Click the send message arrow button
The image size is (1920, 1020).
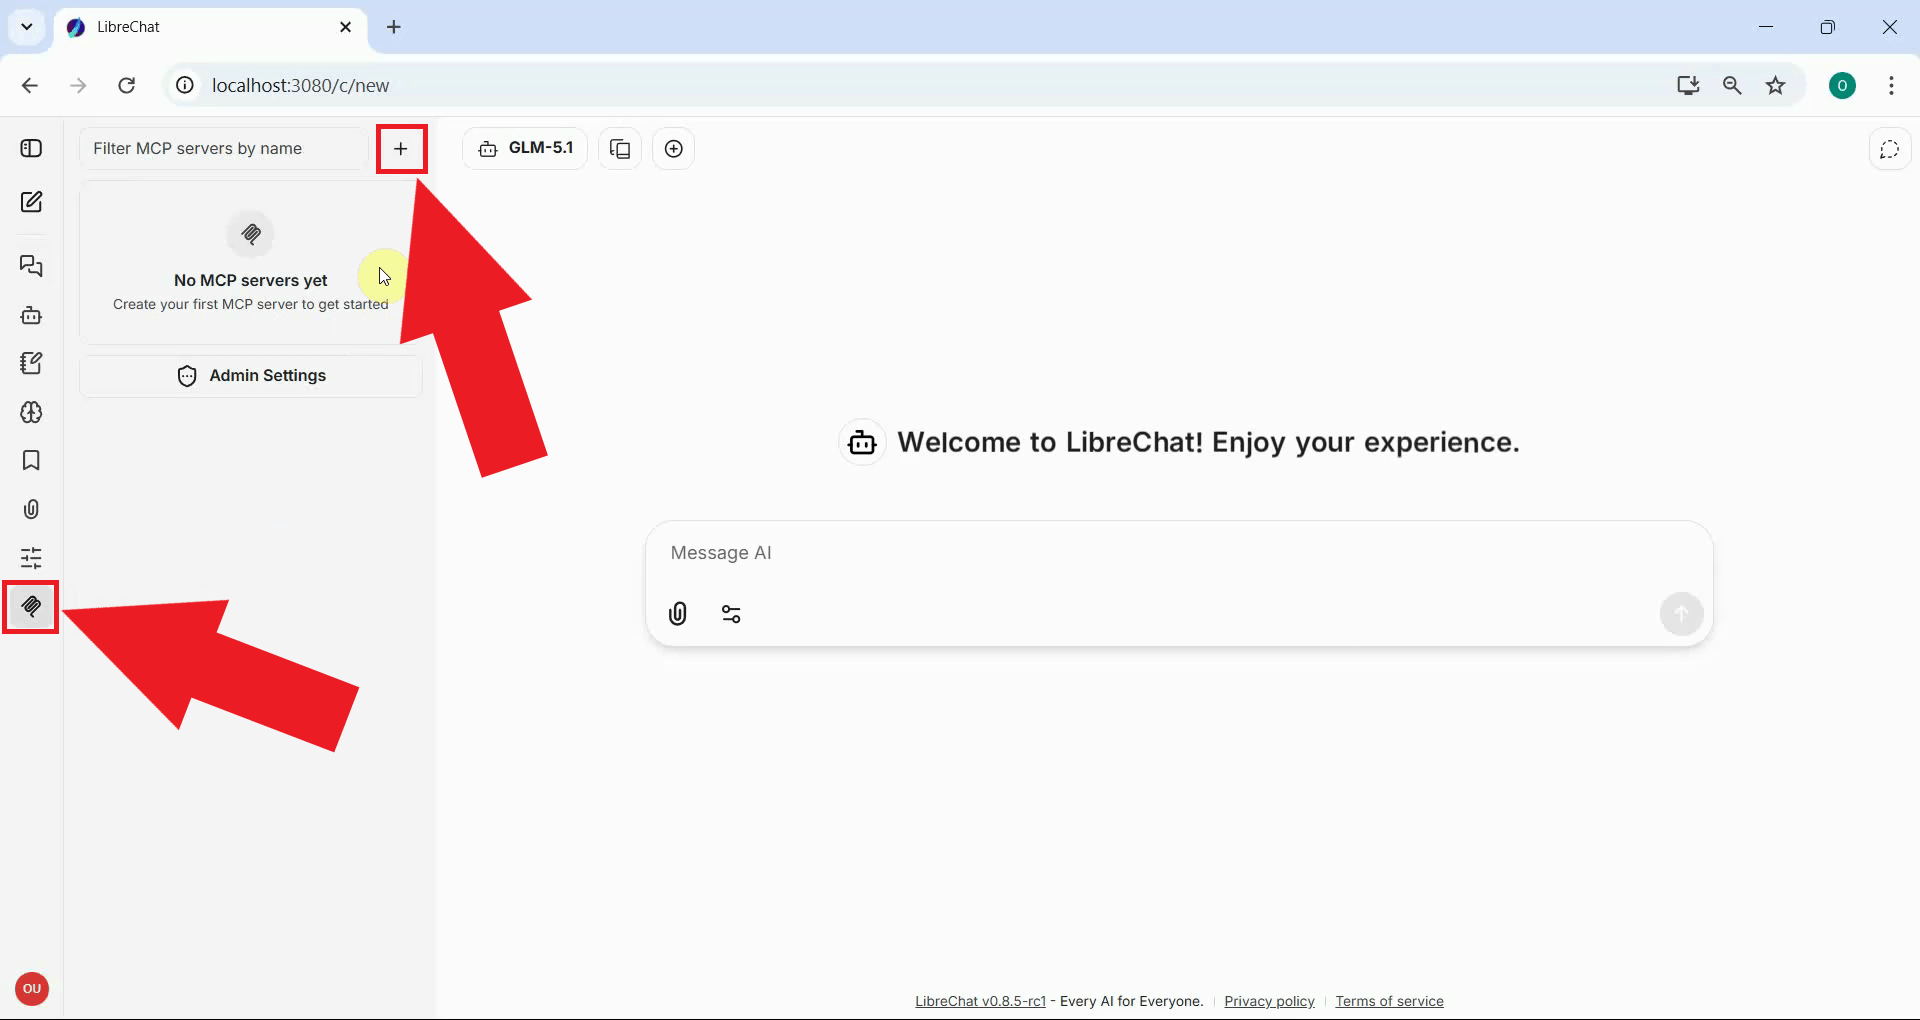click(x=1681, y=614)
